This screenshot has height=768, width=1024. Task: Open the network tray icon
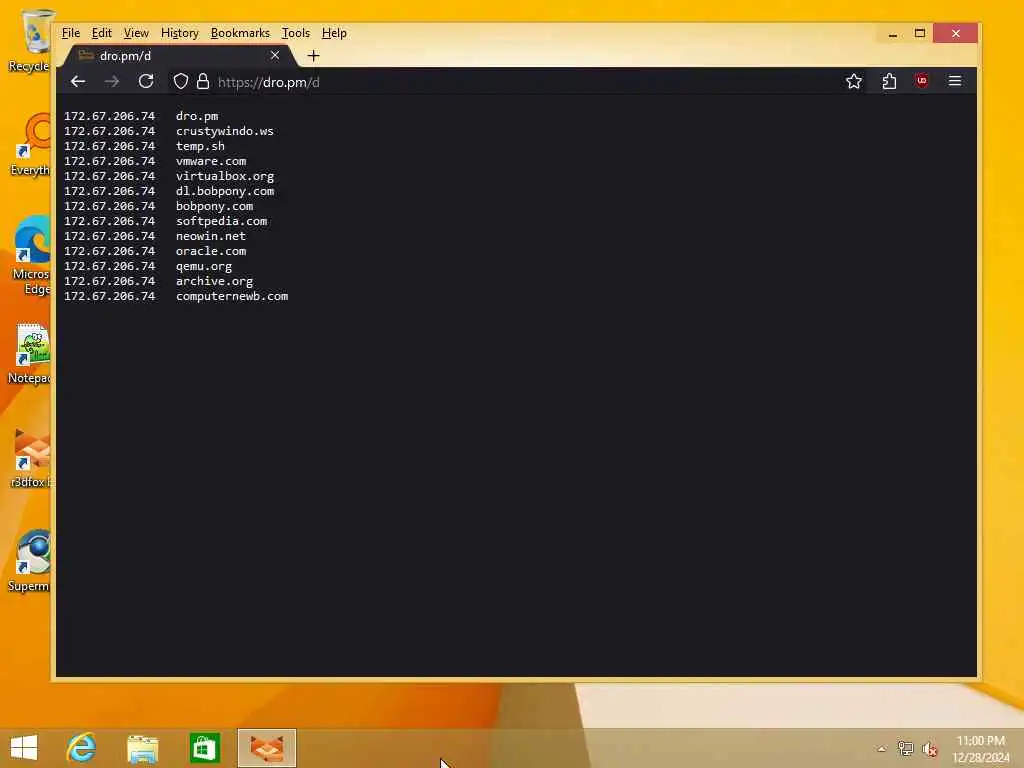(x=905, y=749)
